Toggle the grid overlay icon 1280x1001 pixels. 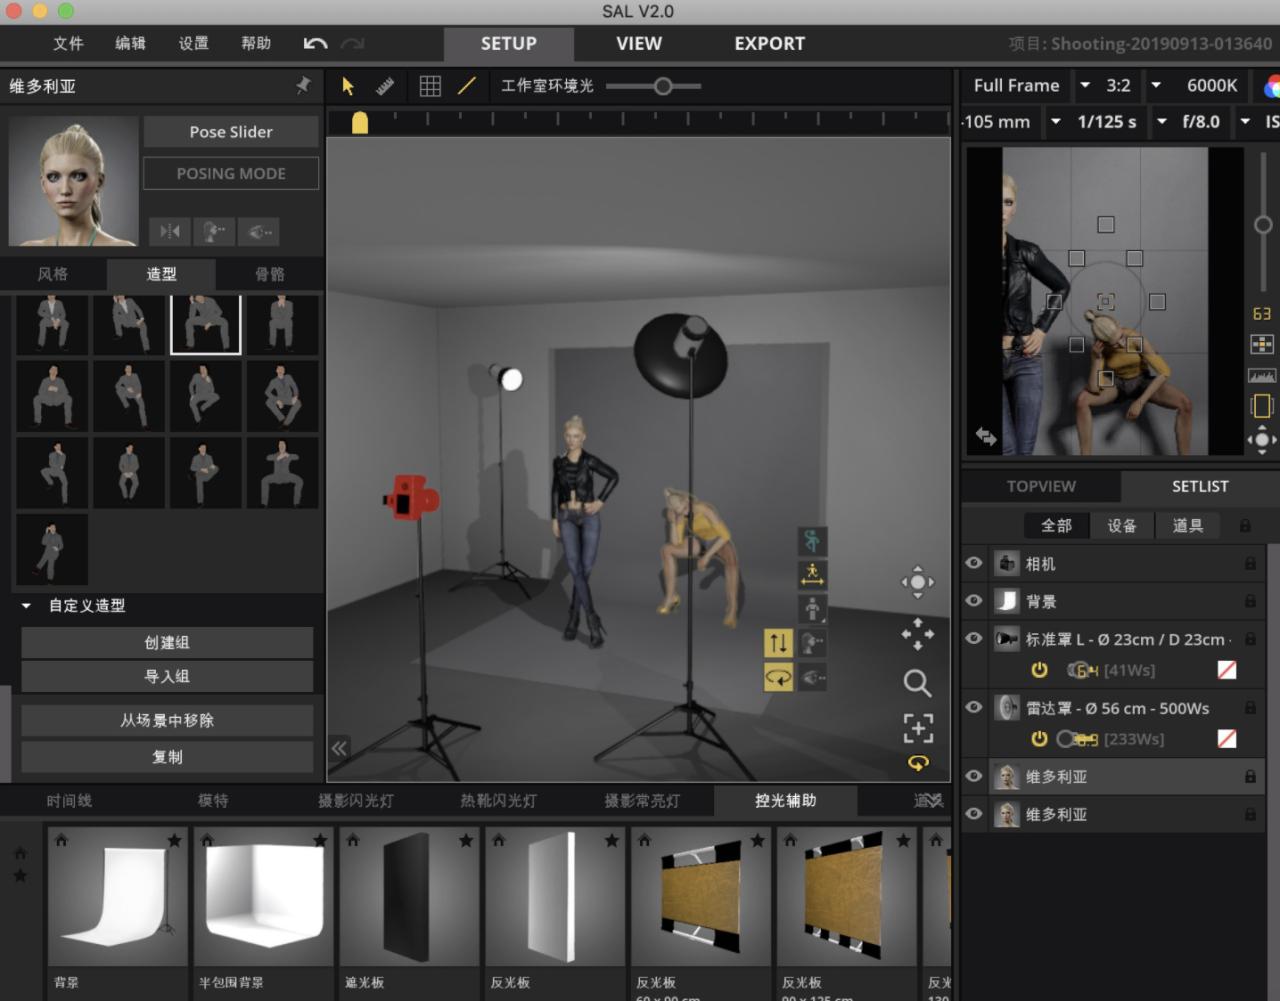click(x=430, y=86)
